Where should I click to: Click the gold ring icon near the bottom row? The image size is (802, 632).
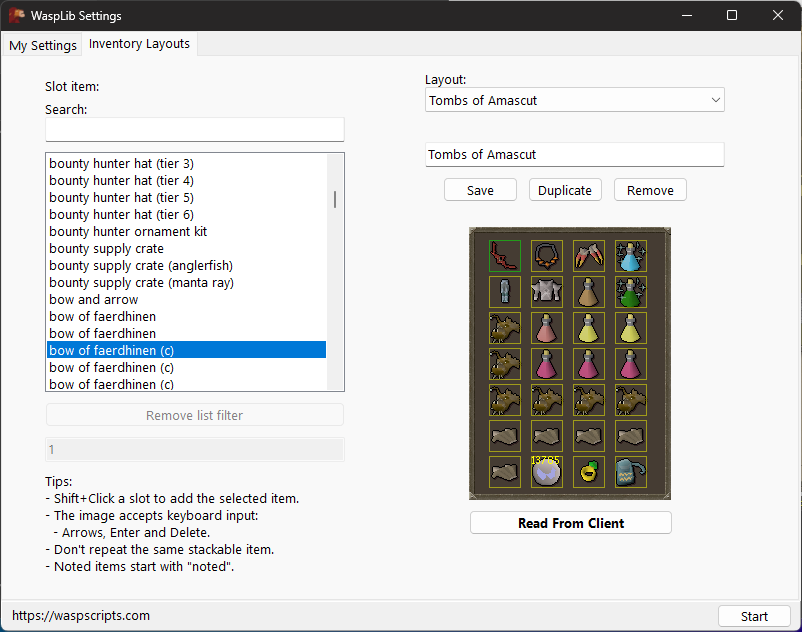click(589, 472)
